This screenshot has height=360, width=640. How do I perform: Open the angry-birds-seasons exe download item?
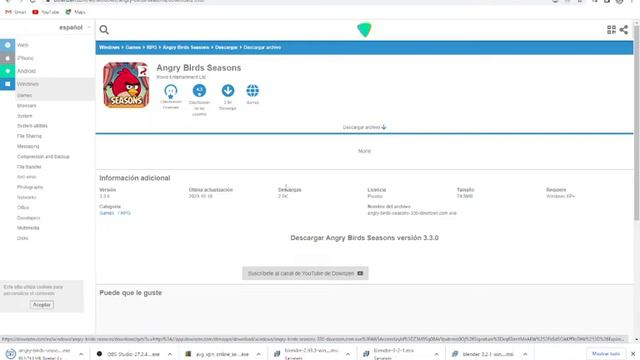click(39, 354)
